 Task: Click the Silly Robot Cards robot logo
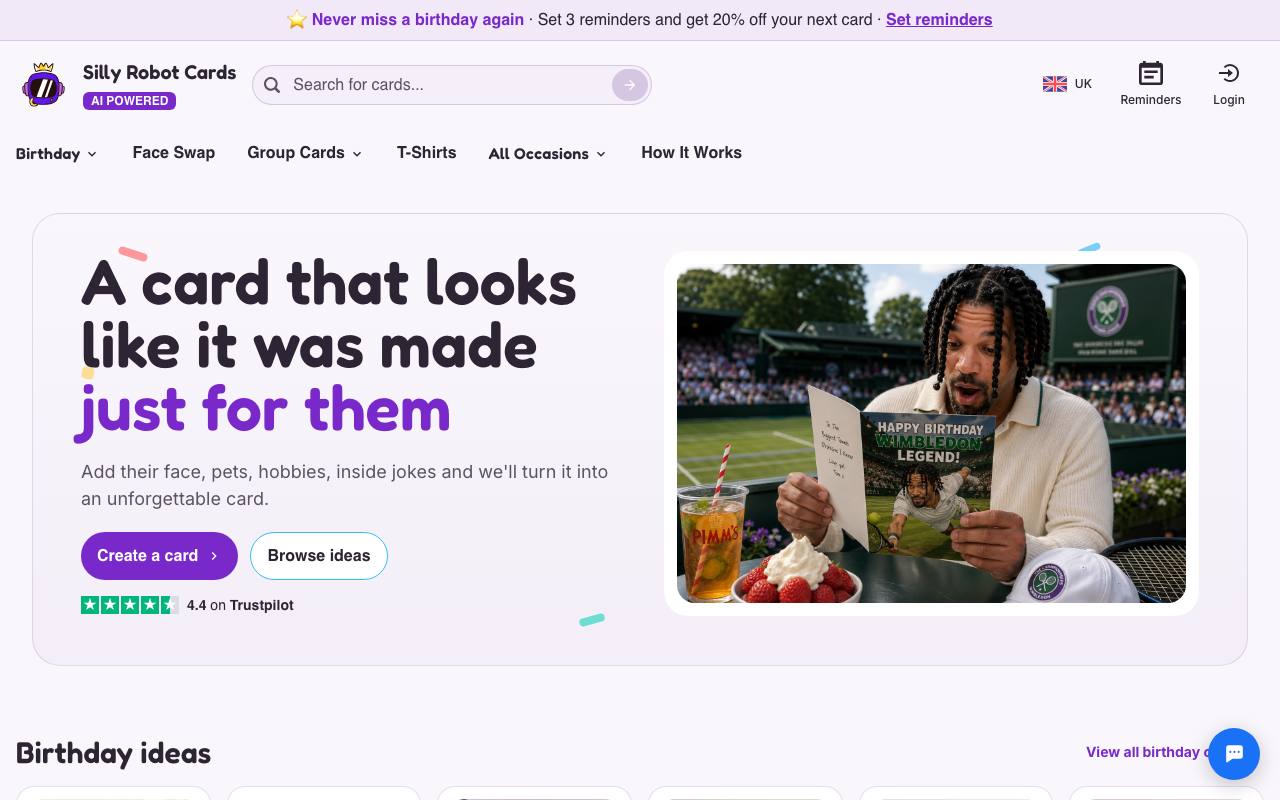pos(43,85)
